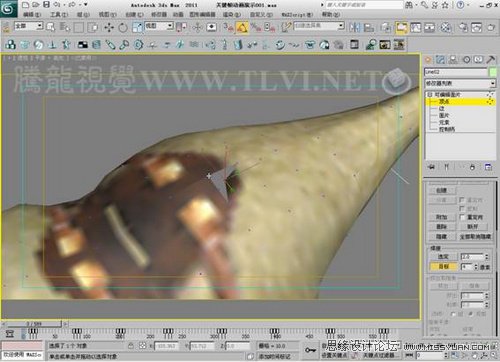Open the 3ds Max application button menu

[x=8, y=8]
